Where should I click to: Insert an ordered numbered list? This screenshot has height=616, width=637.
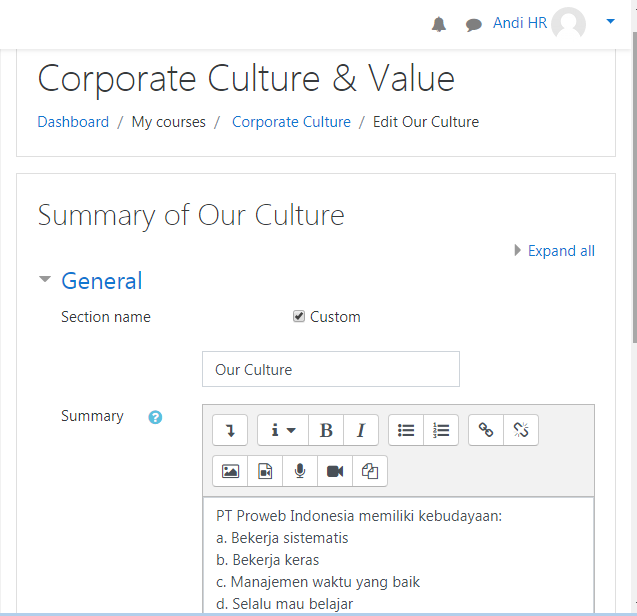[441, 430]
